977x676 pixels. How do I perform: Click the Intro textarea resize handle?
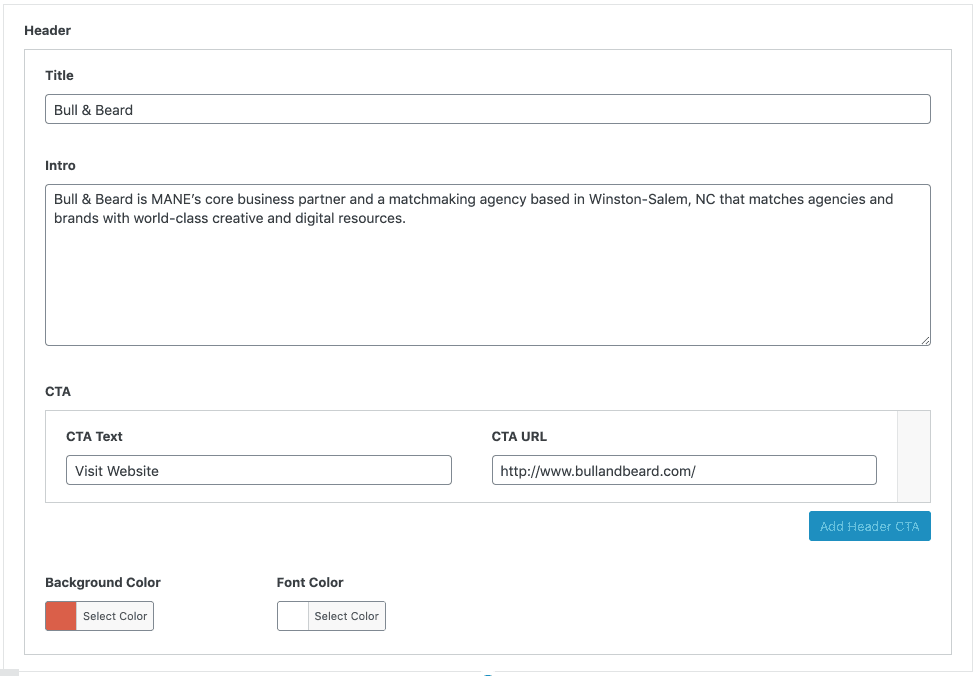click(925, 340)
